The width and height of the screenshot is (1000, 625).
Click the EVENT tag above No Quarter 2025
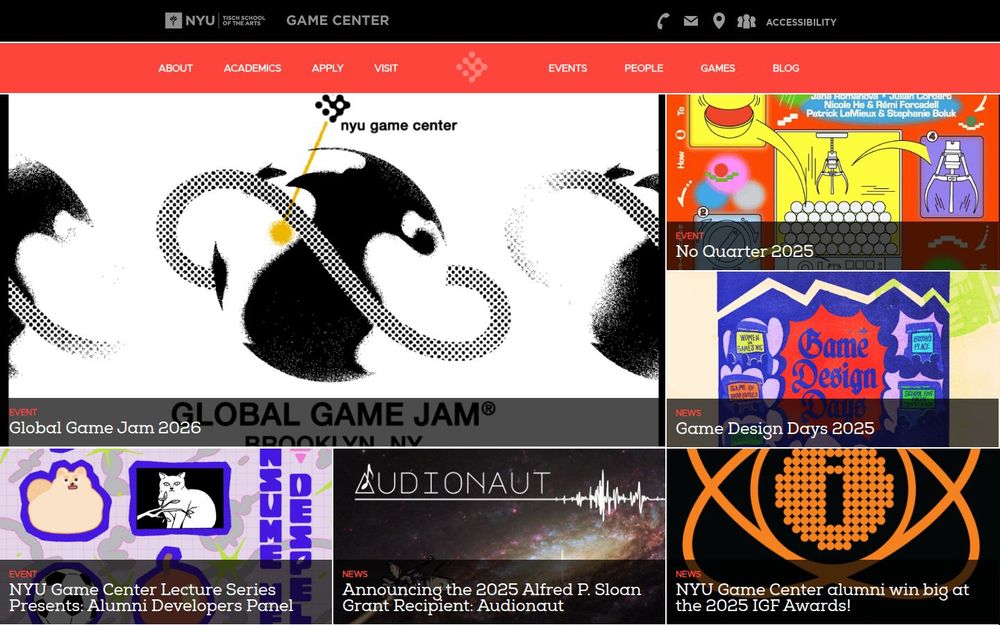tap(689, 236)
